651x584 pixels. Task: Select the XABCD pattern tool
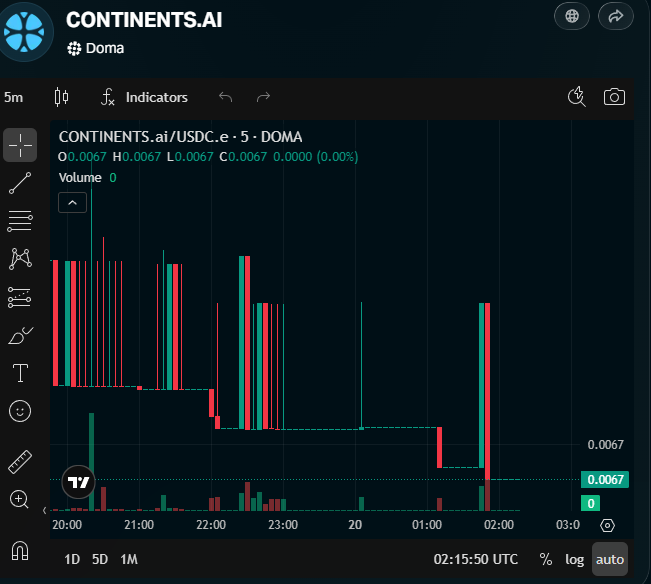click(x=20, y=259)
